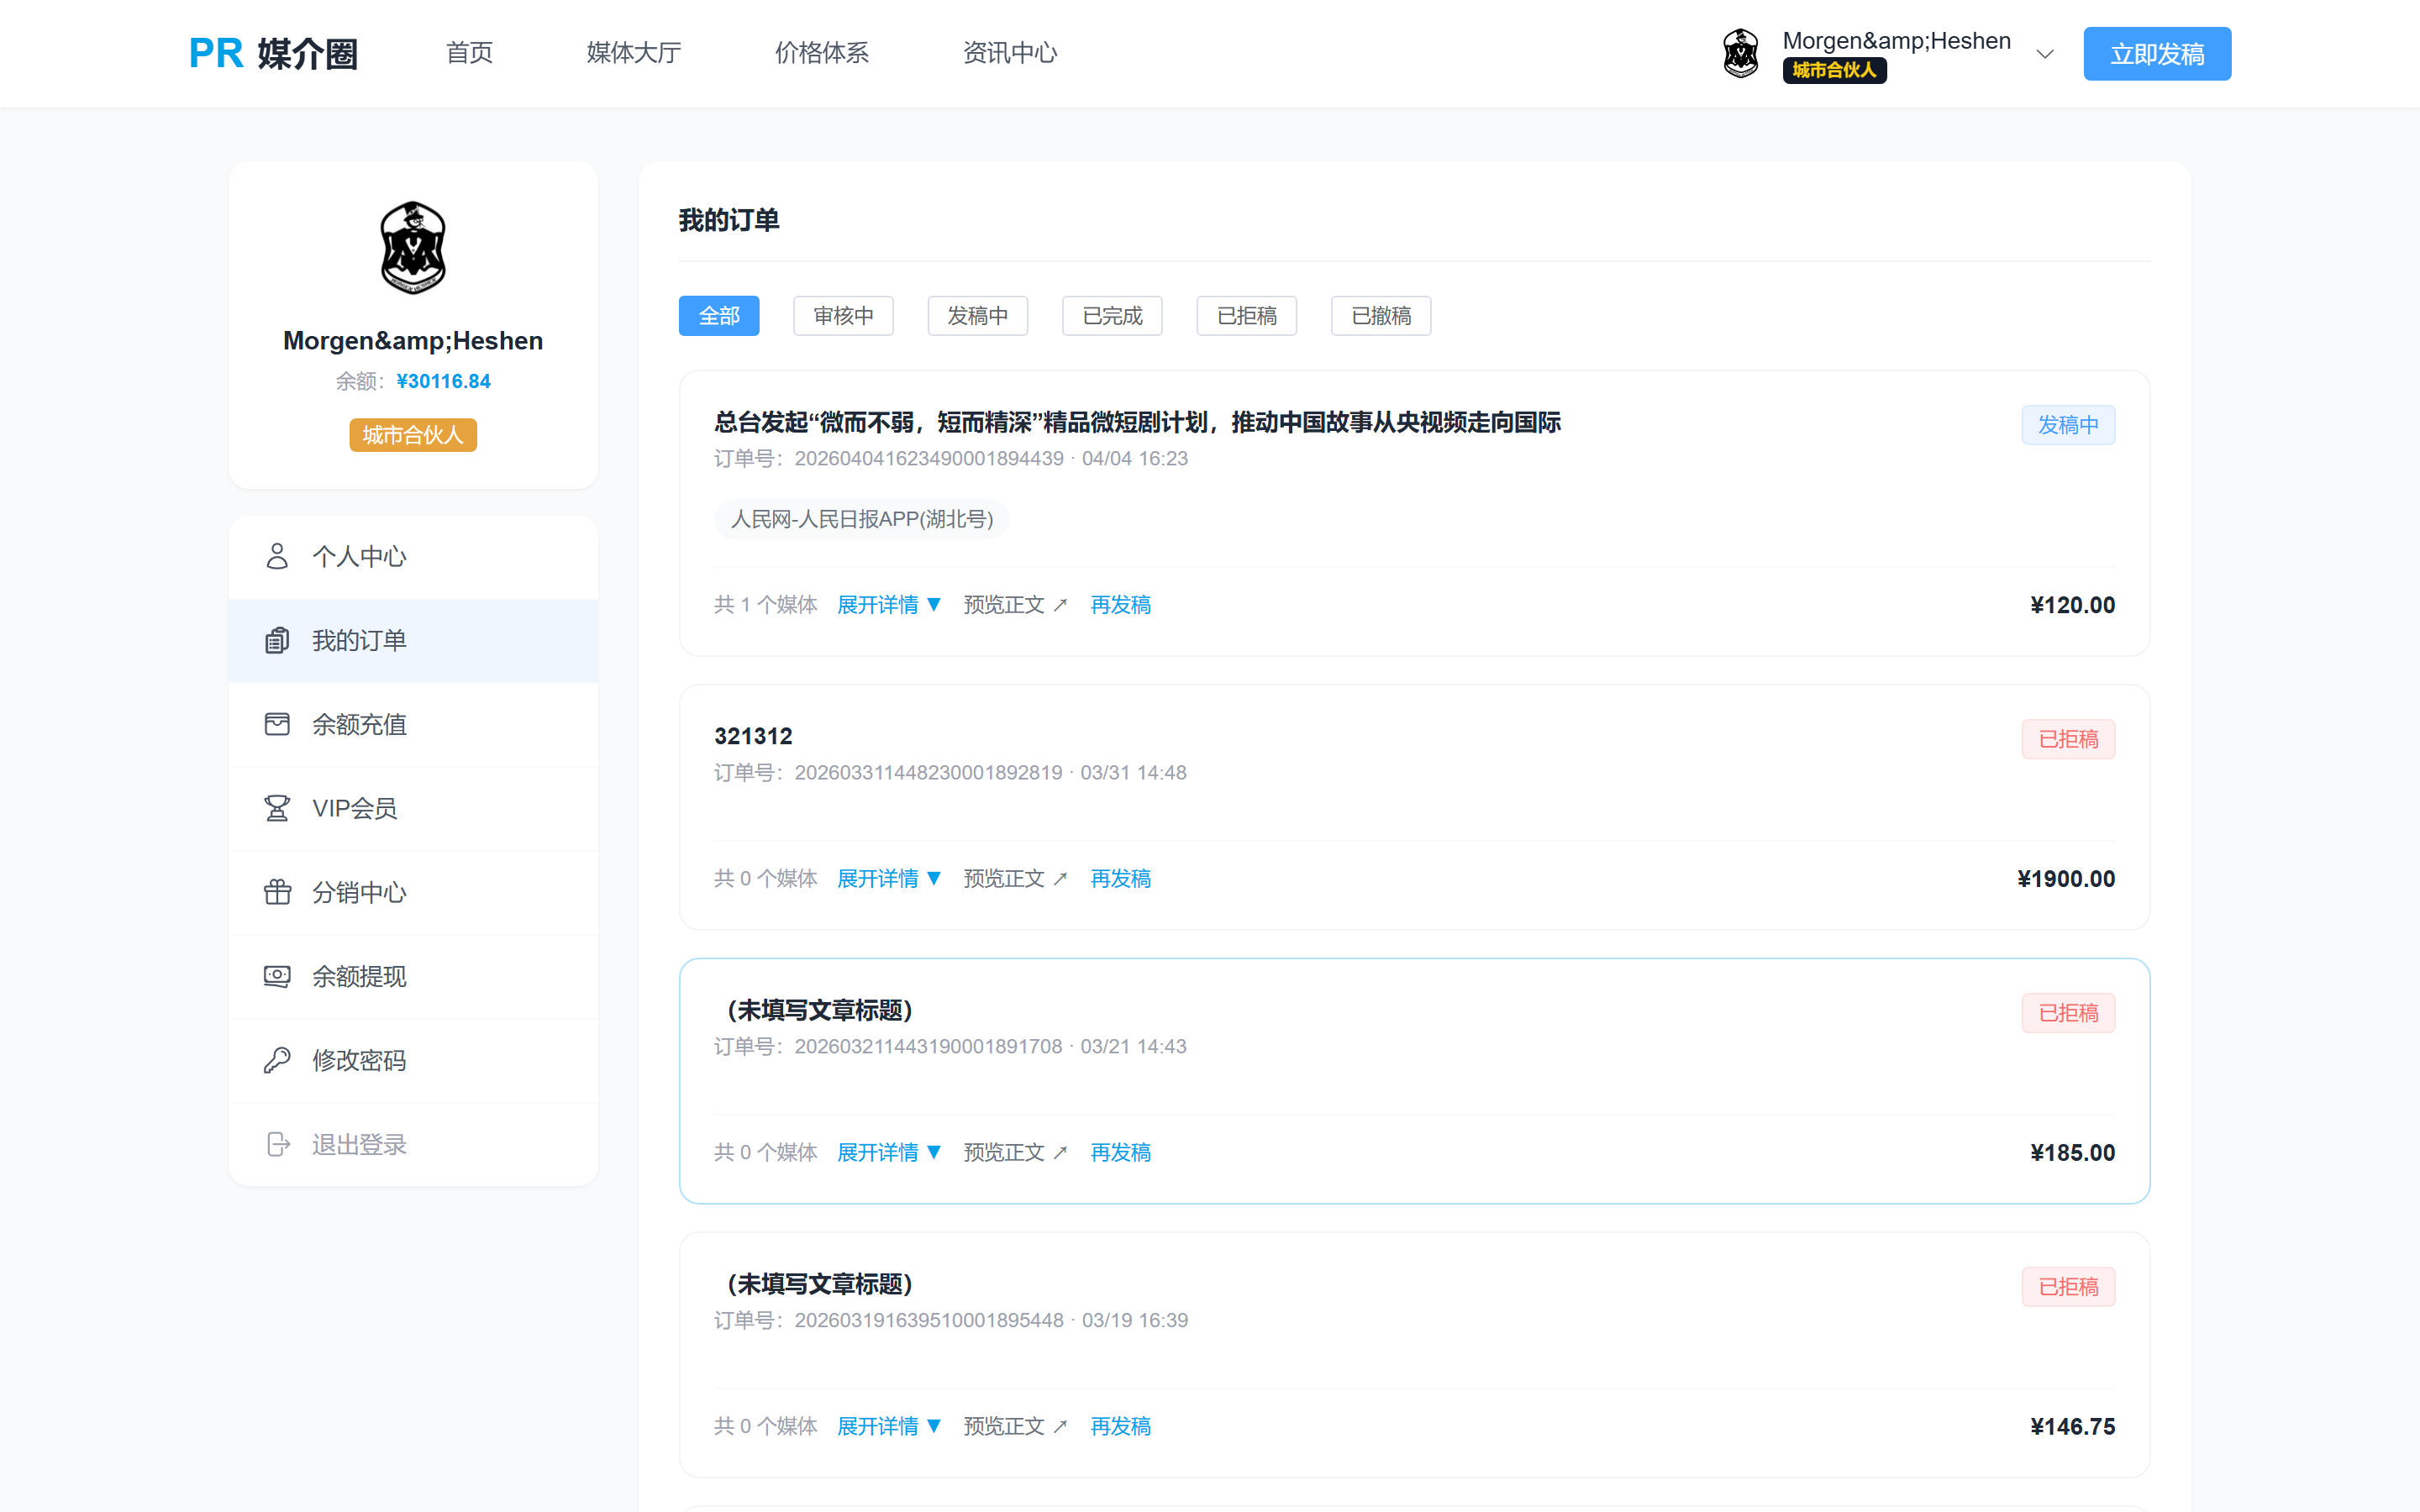Open 个人中心 in the sidebar
Viewport: 2420px width, 1512px height.
pyautogui.click(x=413, y=556)
